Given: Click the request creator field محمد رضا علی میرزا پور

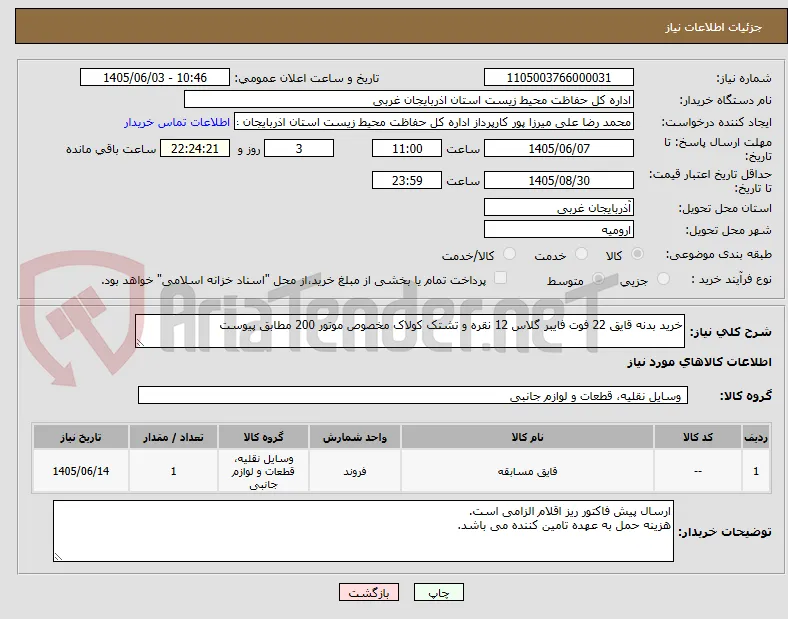Looking at the screenshot, I should (x=434, y=122).
